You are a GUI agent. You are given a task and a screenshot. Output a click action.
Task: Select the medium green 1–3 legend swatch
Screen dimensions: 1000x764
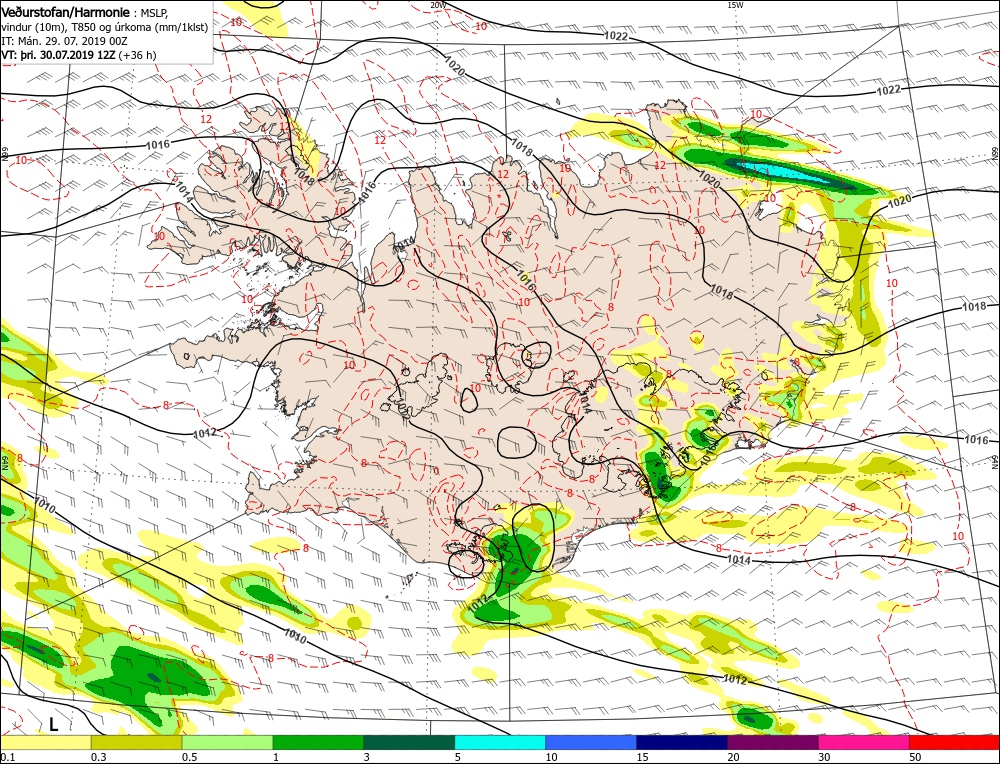318,742
